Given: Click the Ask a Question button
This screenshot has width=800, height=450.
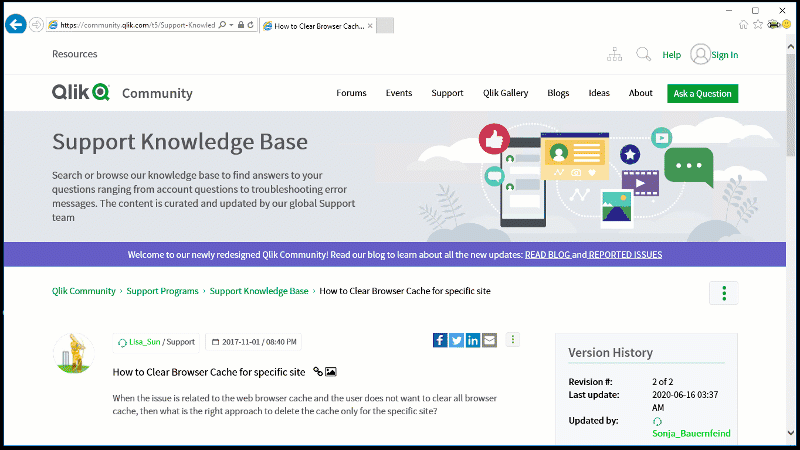Looking at the screenshot, I should pyautogui.click(x=703, y=93).
